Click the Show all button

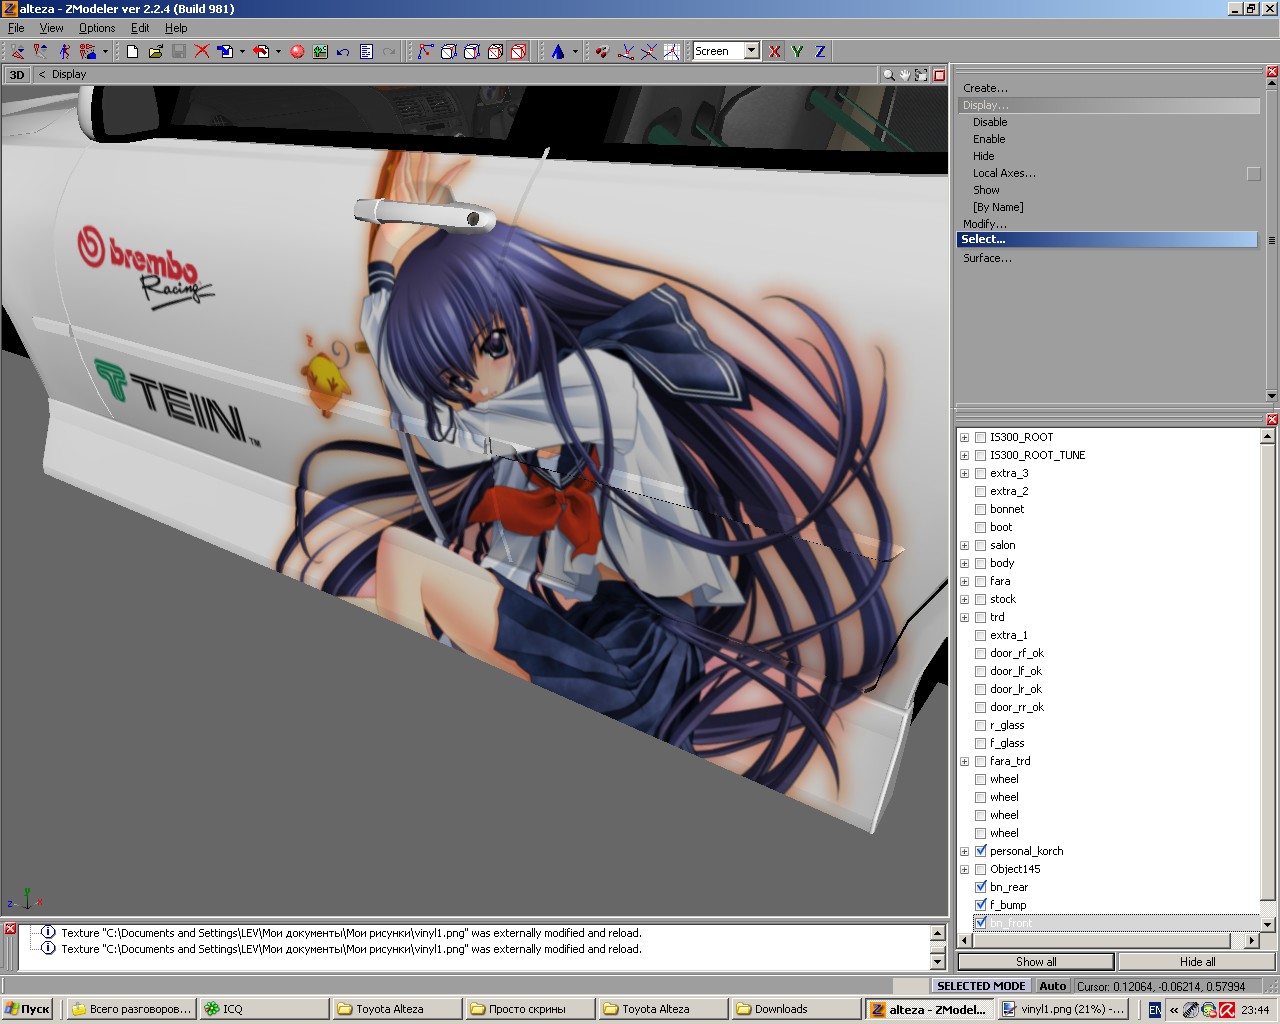[1036, 961]
